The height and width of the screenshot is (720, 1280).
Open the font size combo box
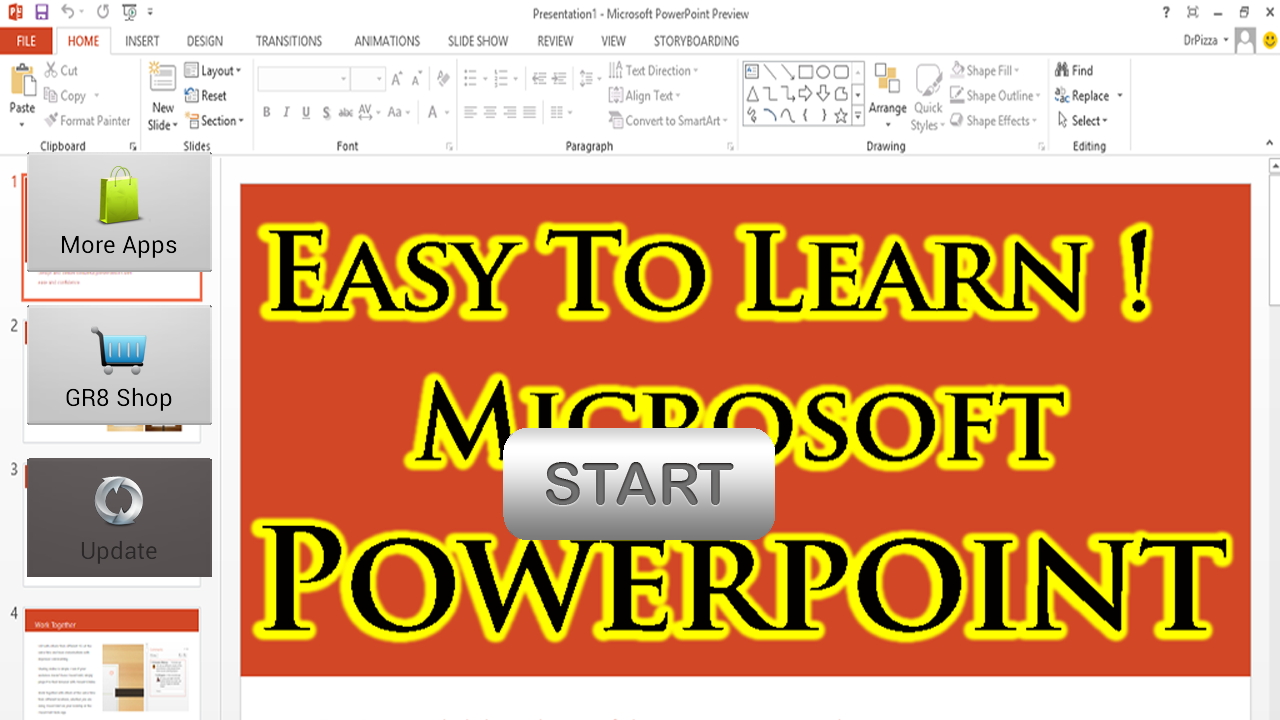point(368,79)
